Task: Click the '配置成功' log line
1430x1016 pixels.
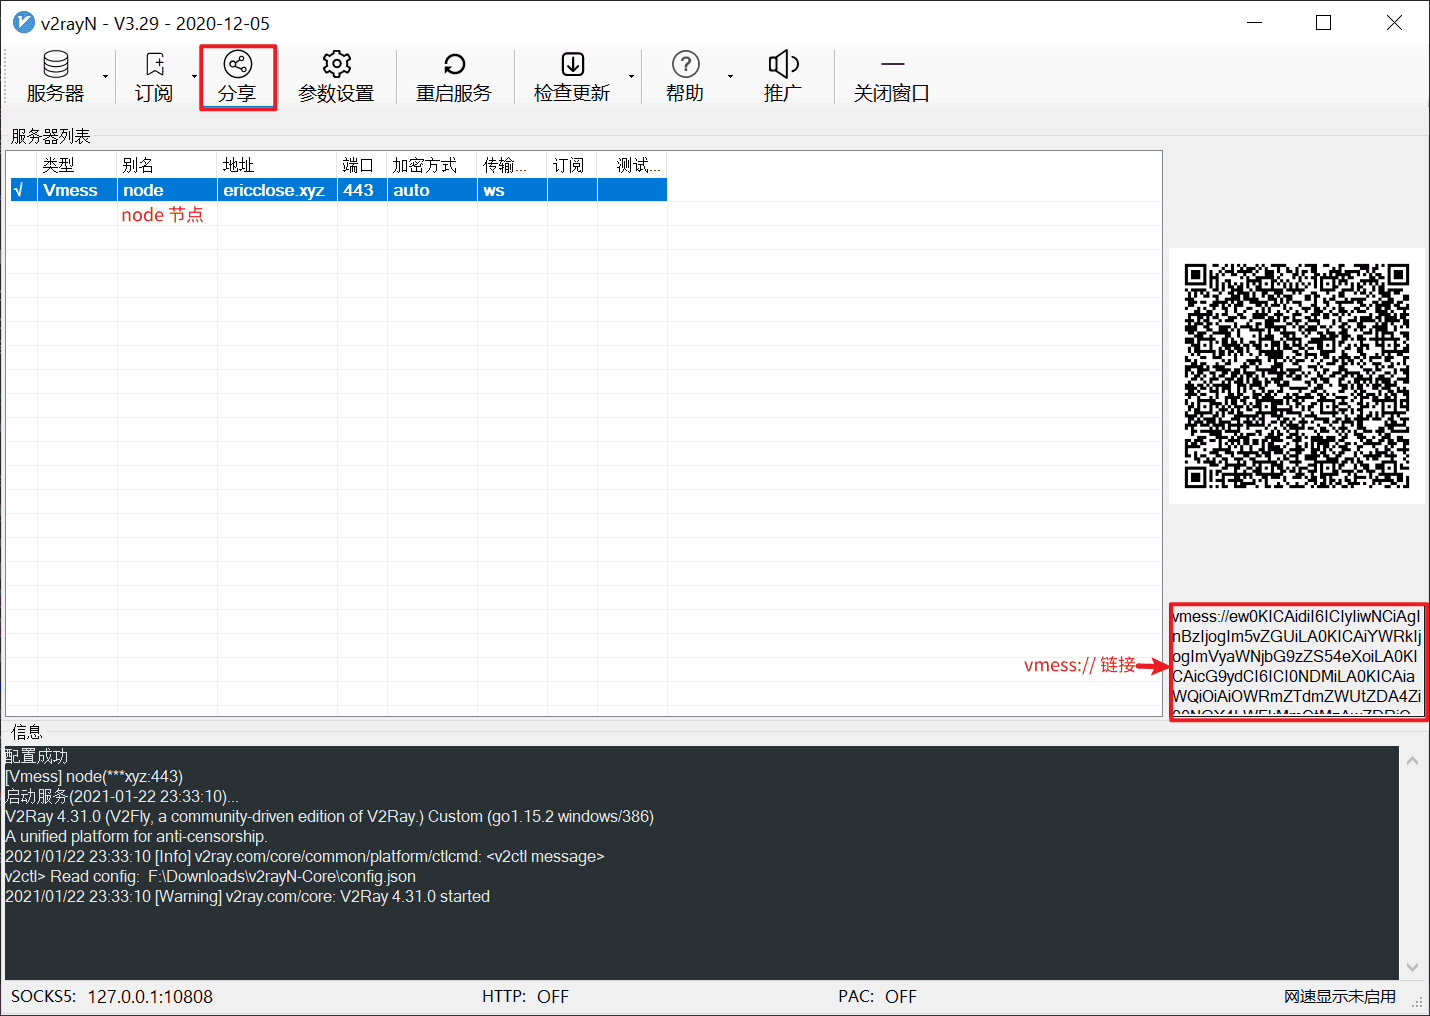Action: [x=37, y=756]
